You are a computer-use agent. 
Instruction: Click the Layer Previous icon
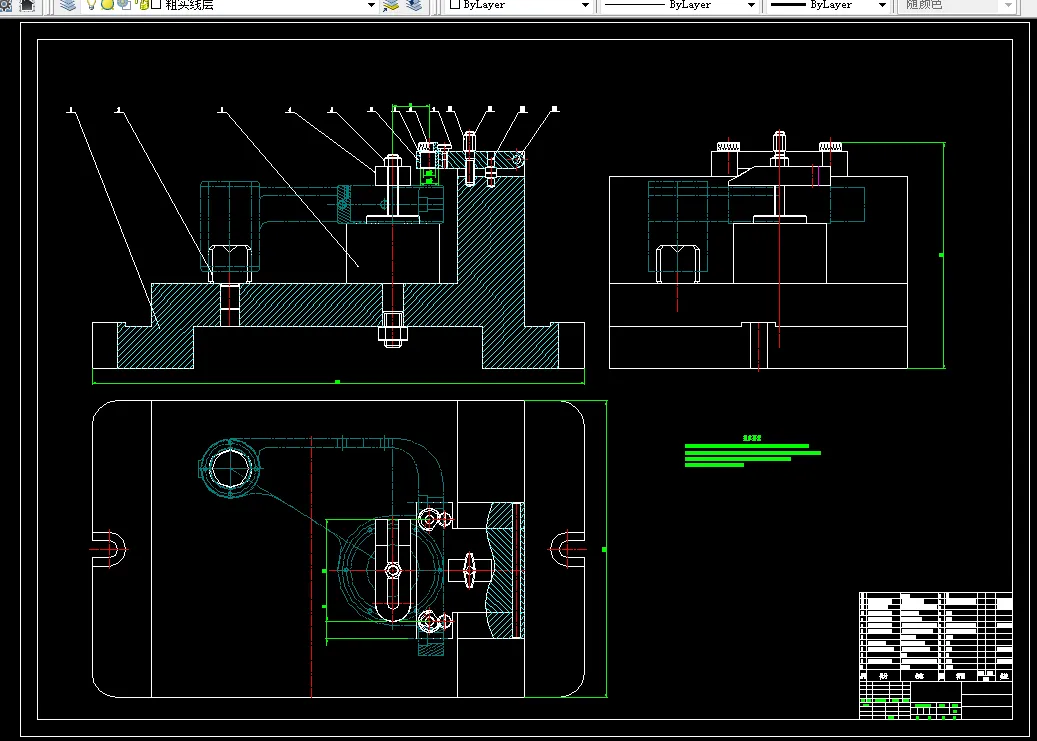point(415,5)
